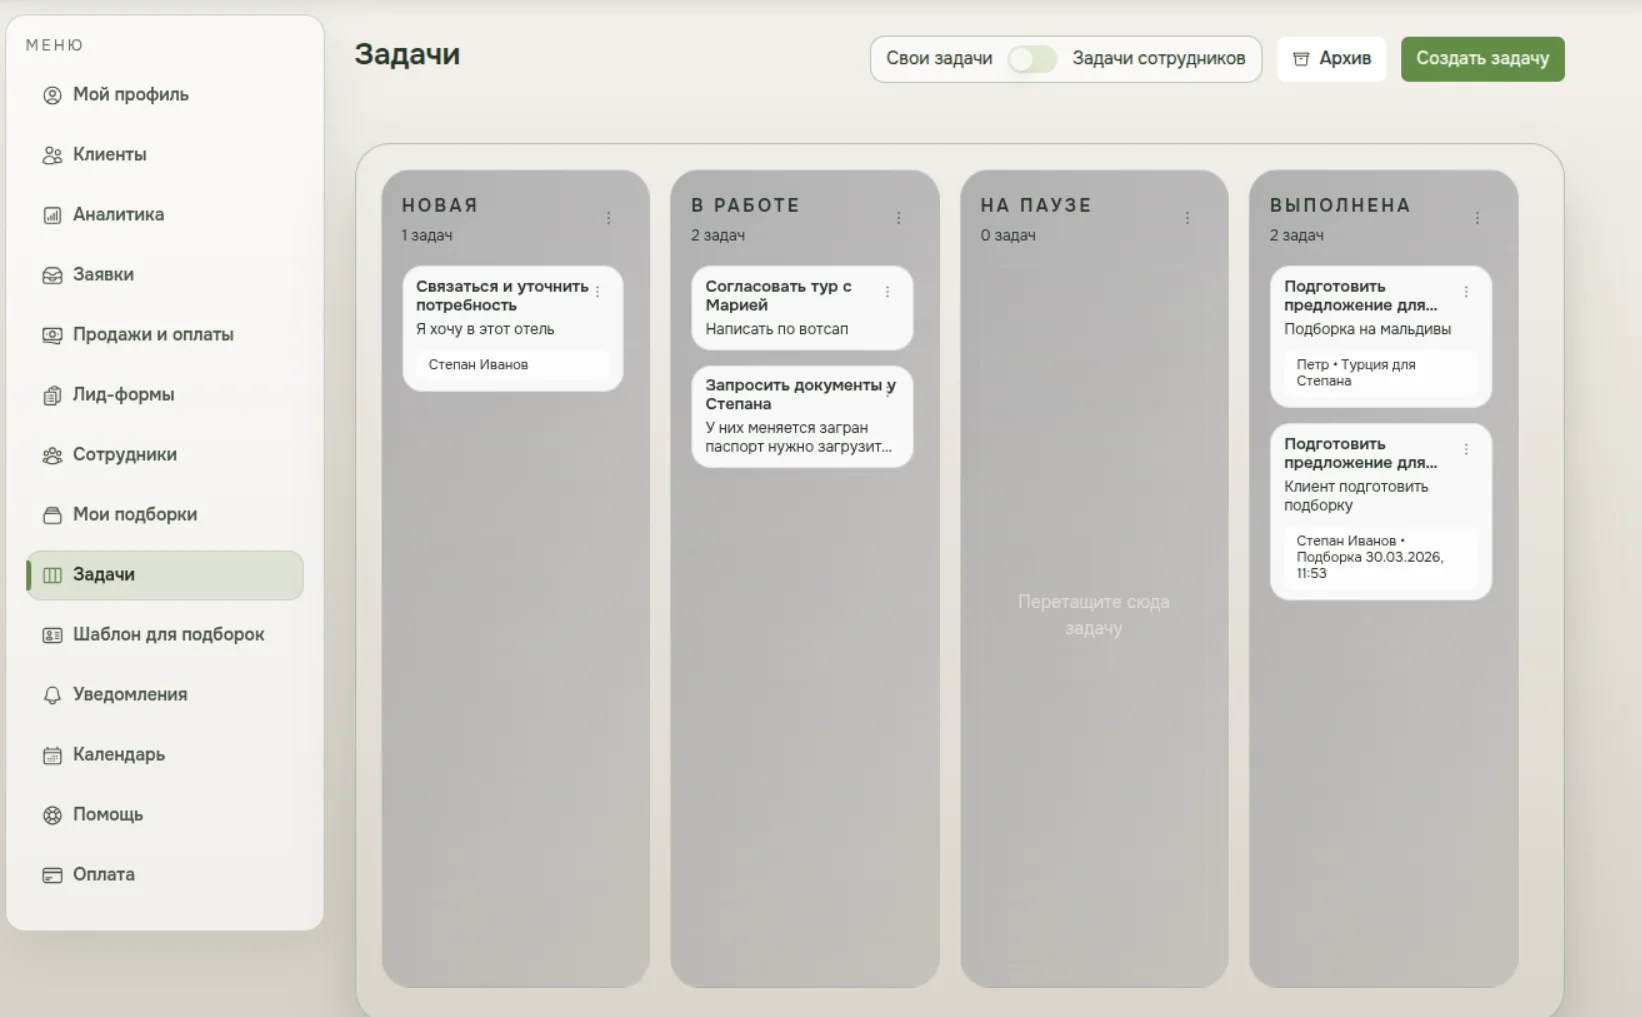This screenshot has width=1642, height=1017.
Task: Click the Уведомления bell icon
Action: point(52,695)
